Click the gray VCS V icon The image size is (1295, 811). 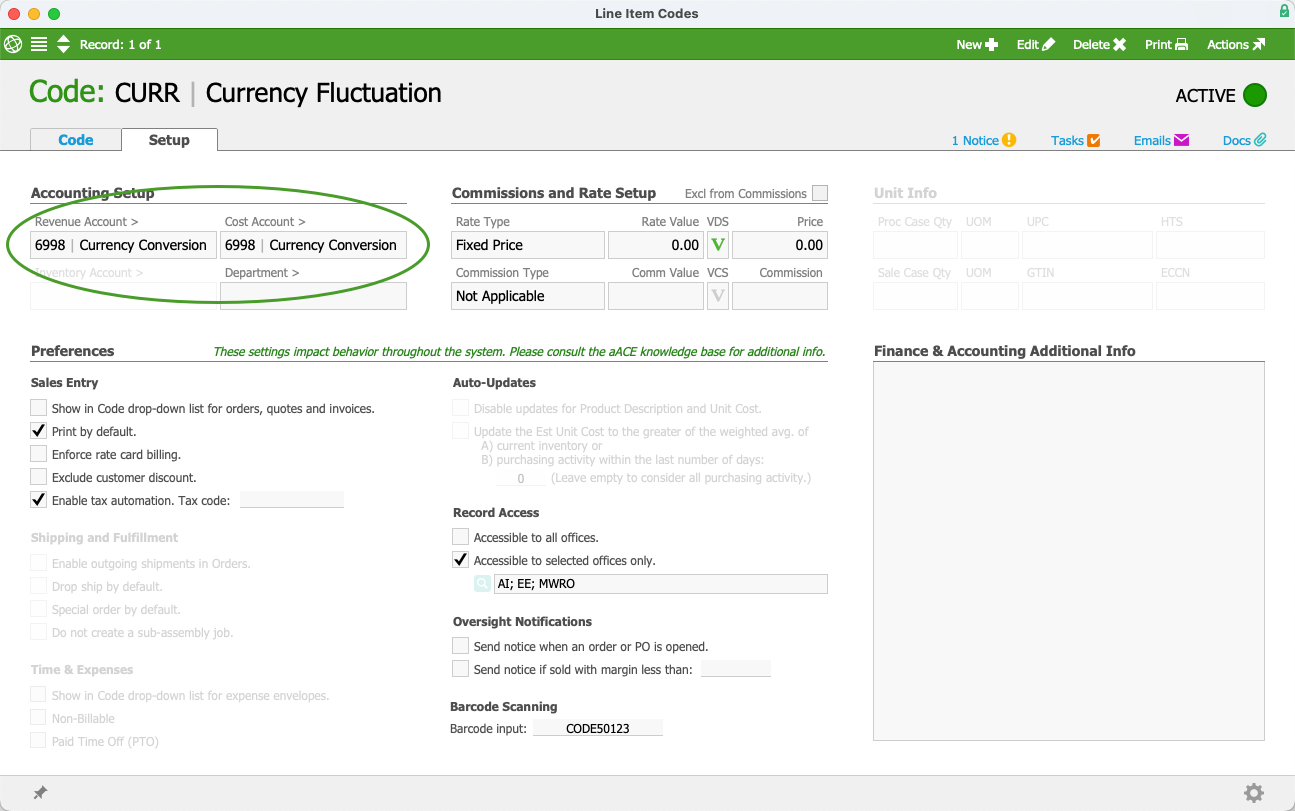718,296
